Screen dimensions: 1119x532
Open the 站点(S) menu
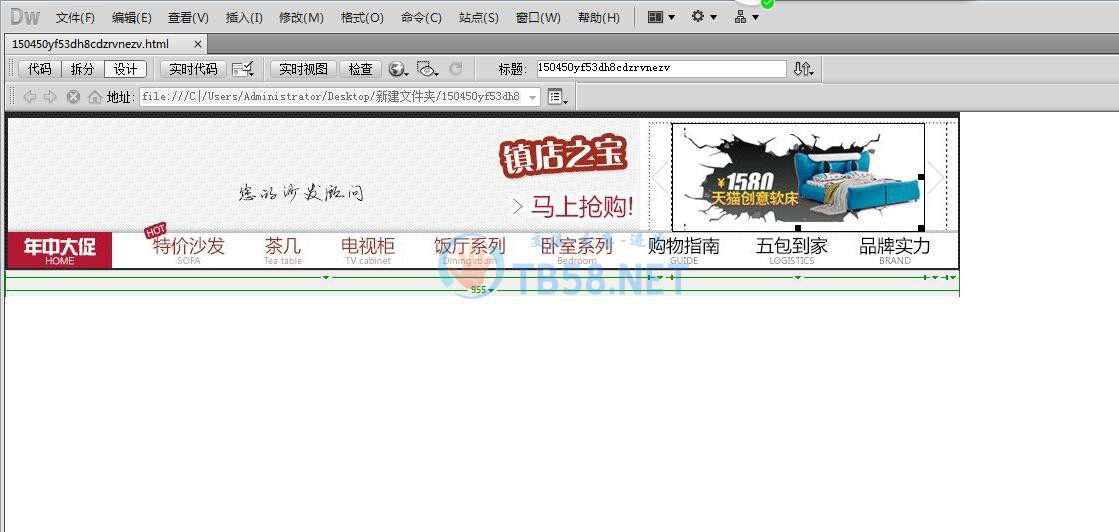coord(478,18)
